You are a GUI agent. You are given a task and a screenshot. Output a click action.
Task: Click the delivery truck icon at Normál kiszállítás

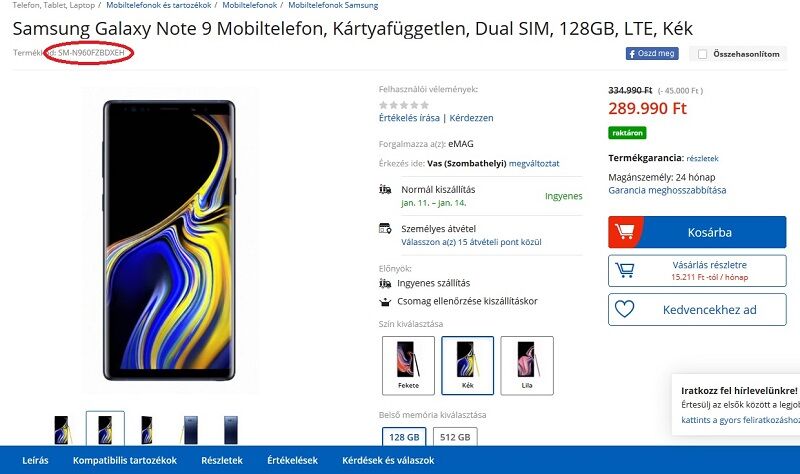tap(385, 189)
